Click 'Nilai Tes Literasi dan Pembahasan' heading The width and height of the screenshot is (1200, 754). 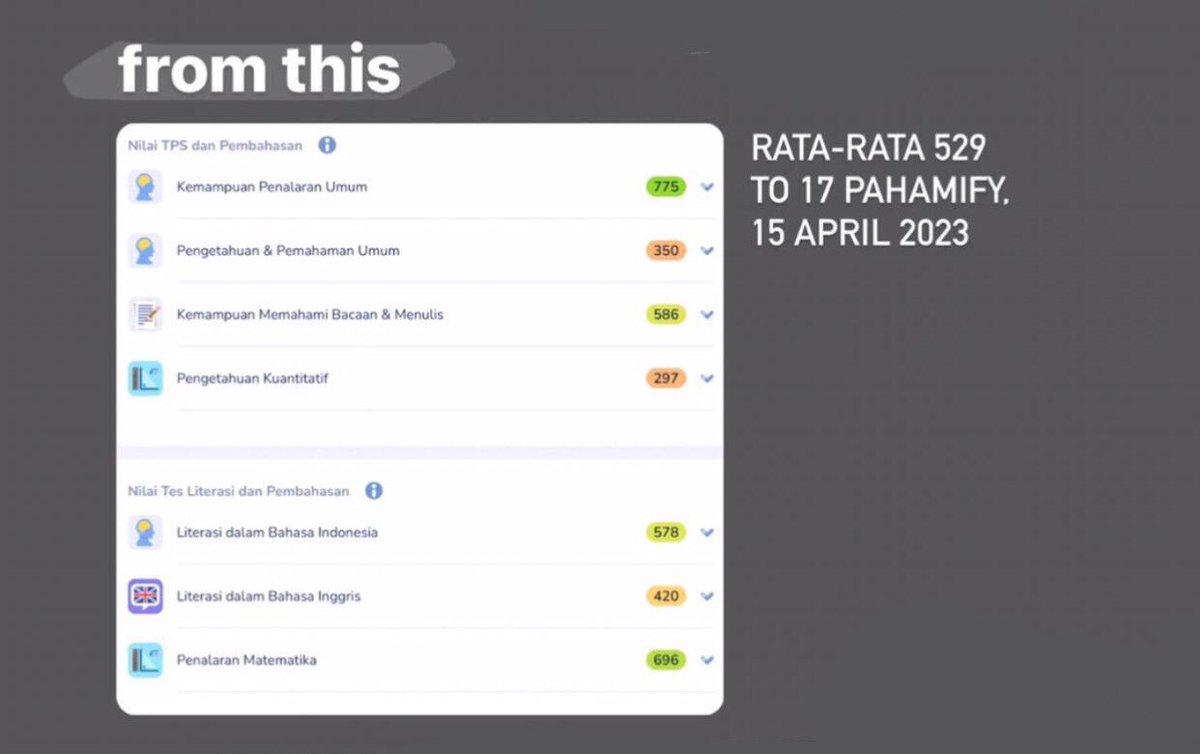pos(239,492)
